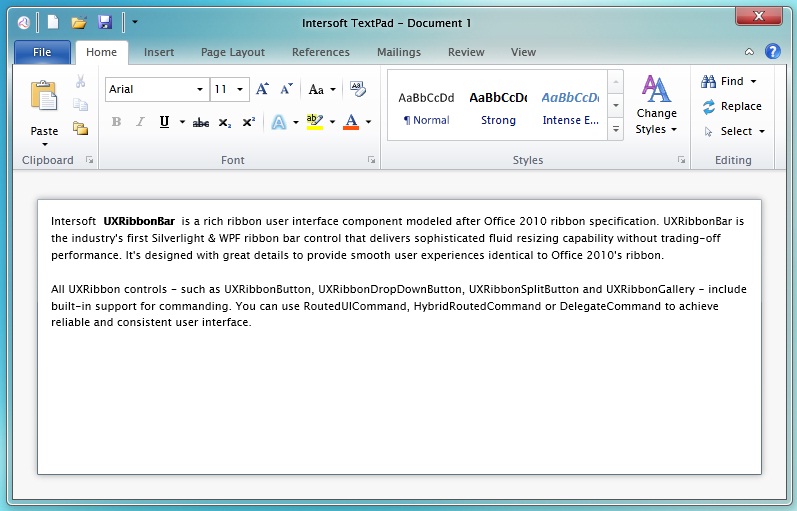Viewport: 797px width, 511px height.
Task: Apply the Normal style
Action: pyautogui.click(x=426, y=108)
